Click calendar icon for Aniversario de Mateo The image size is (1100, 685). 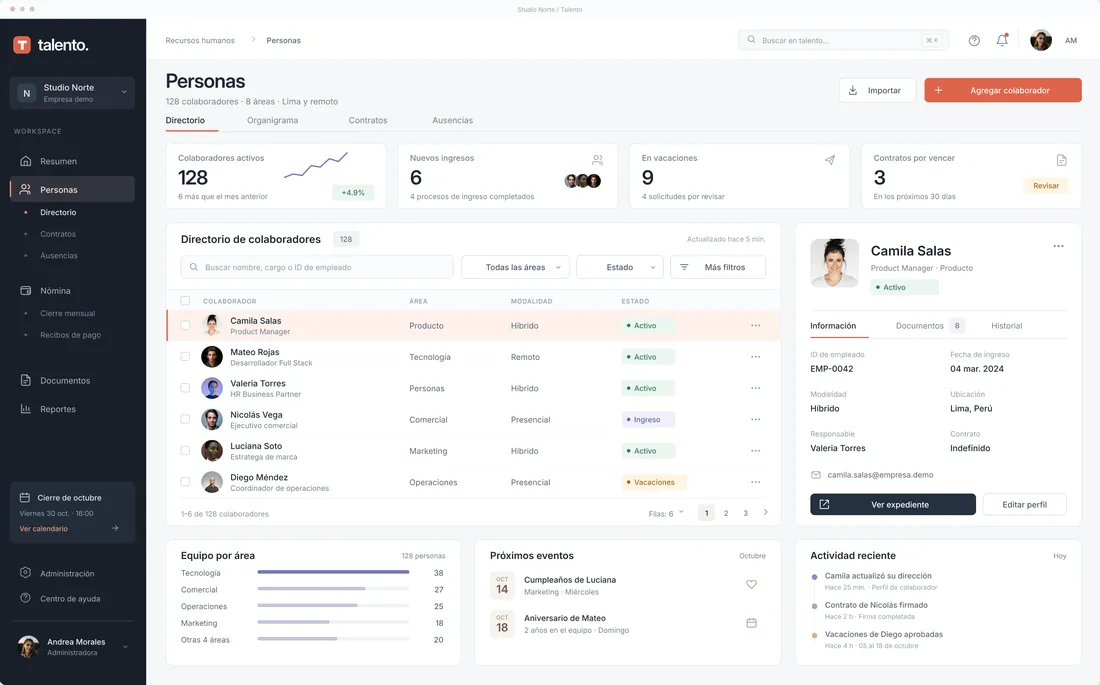tap(751, 623)
